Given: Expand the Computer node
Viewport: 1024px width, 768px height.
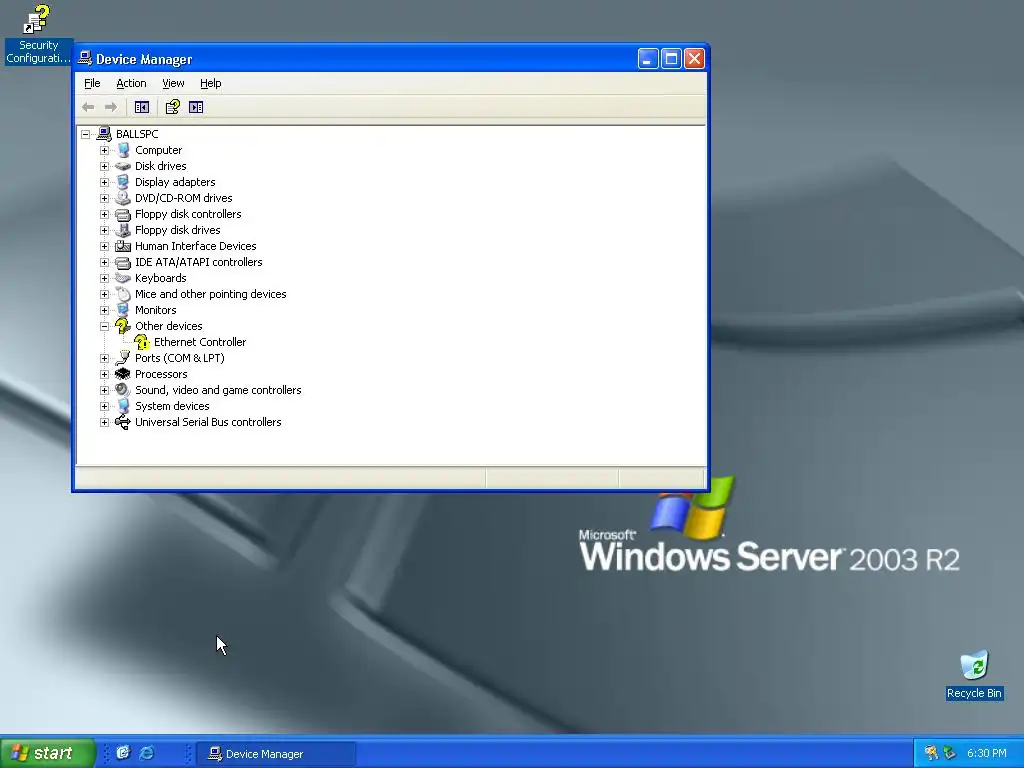Looking at the screenshot, I should point(104,150).
